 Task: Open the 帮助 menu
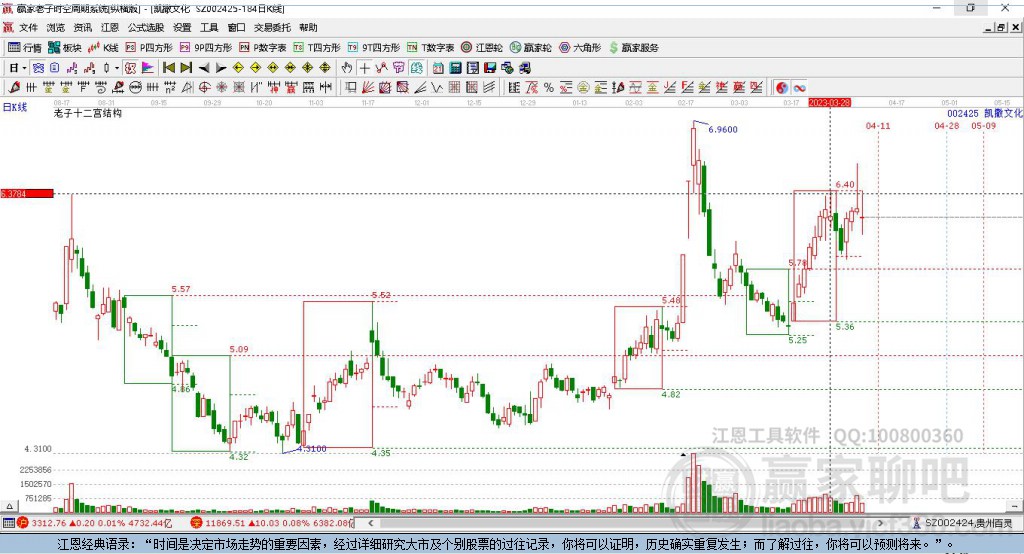coord(308,27)
